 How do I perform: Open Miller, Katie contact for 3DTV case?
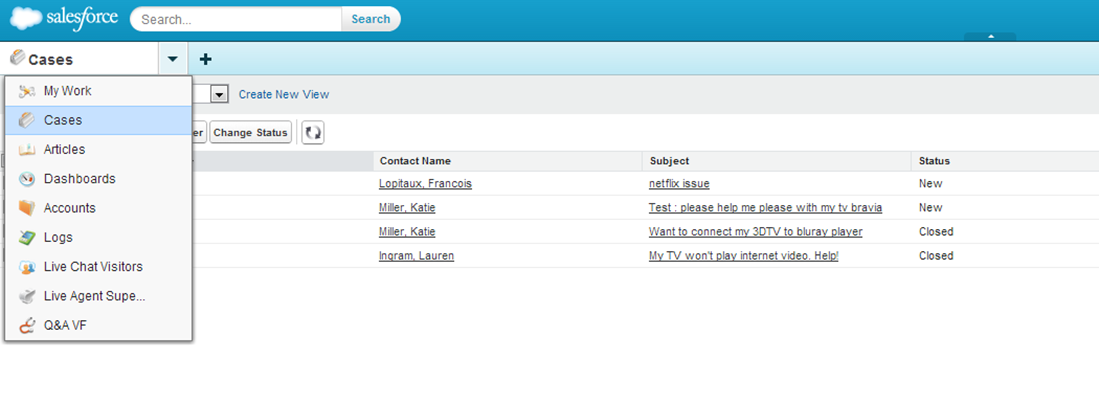[407, 231]
